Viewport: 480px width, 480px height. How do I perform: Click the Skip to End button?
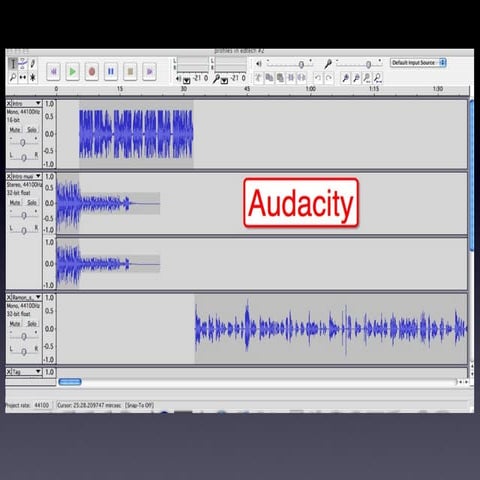click(x=150, y=71)
